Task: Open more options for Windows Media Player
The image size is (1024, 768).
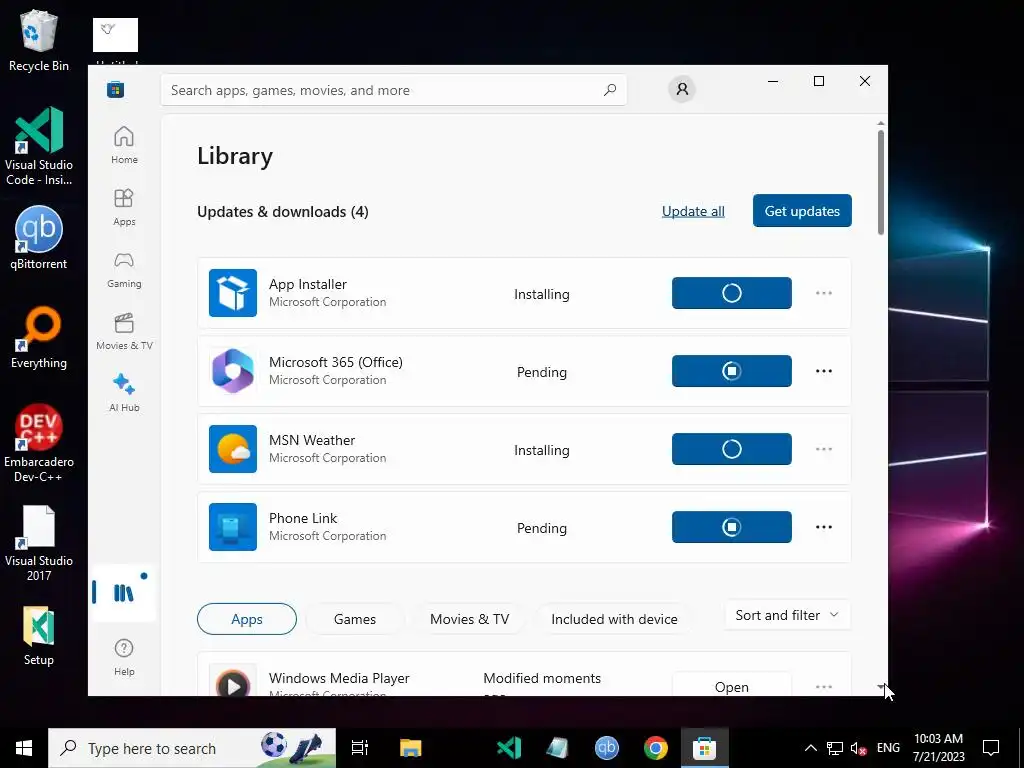Action: 824,686
